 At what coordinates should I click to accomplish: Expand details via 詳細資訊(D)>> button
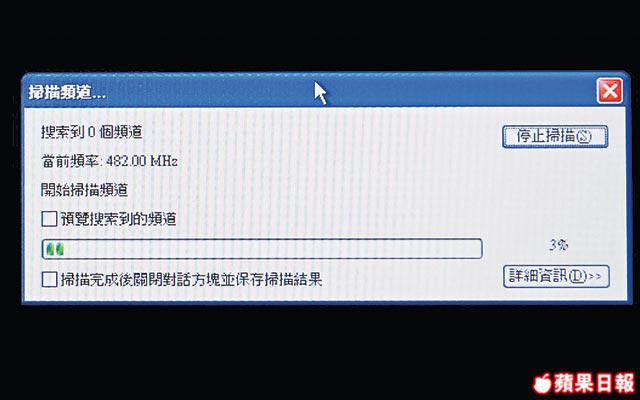point(556,276)
